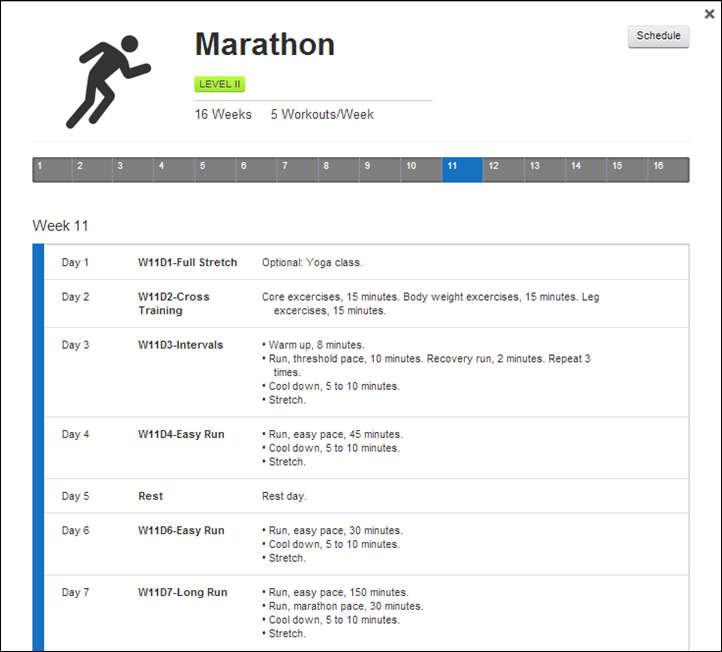Click the 'Day 6' label
The image size is (722, 652).
coord(76,530)
